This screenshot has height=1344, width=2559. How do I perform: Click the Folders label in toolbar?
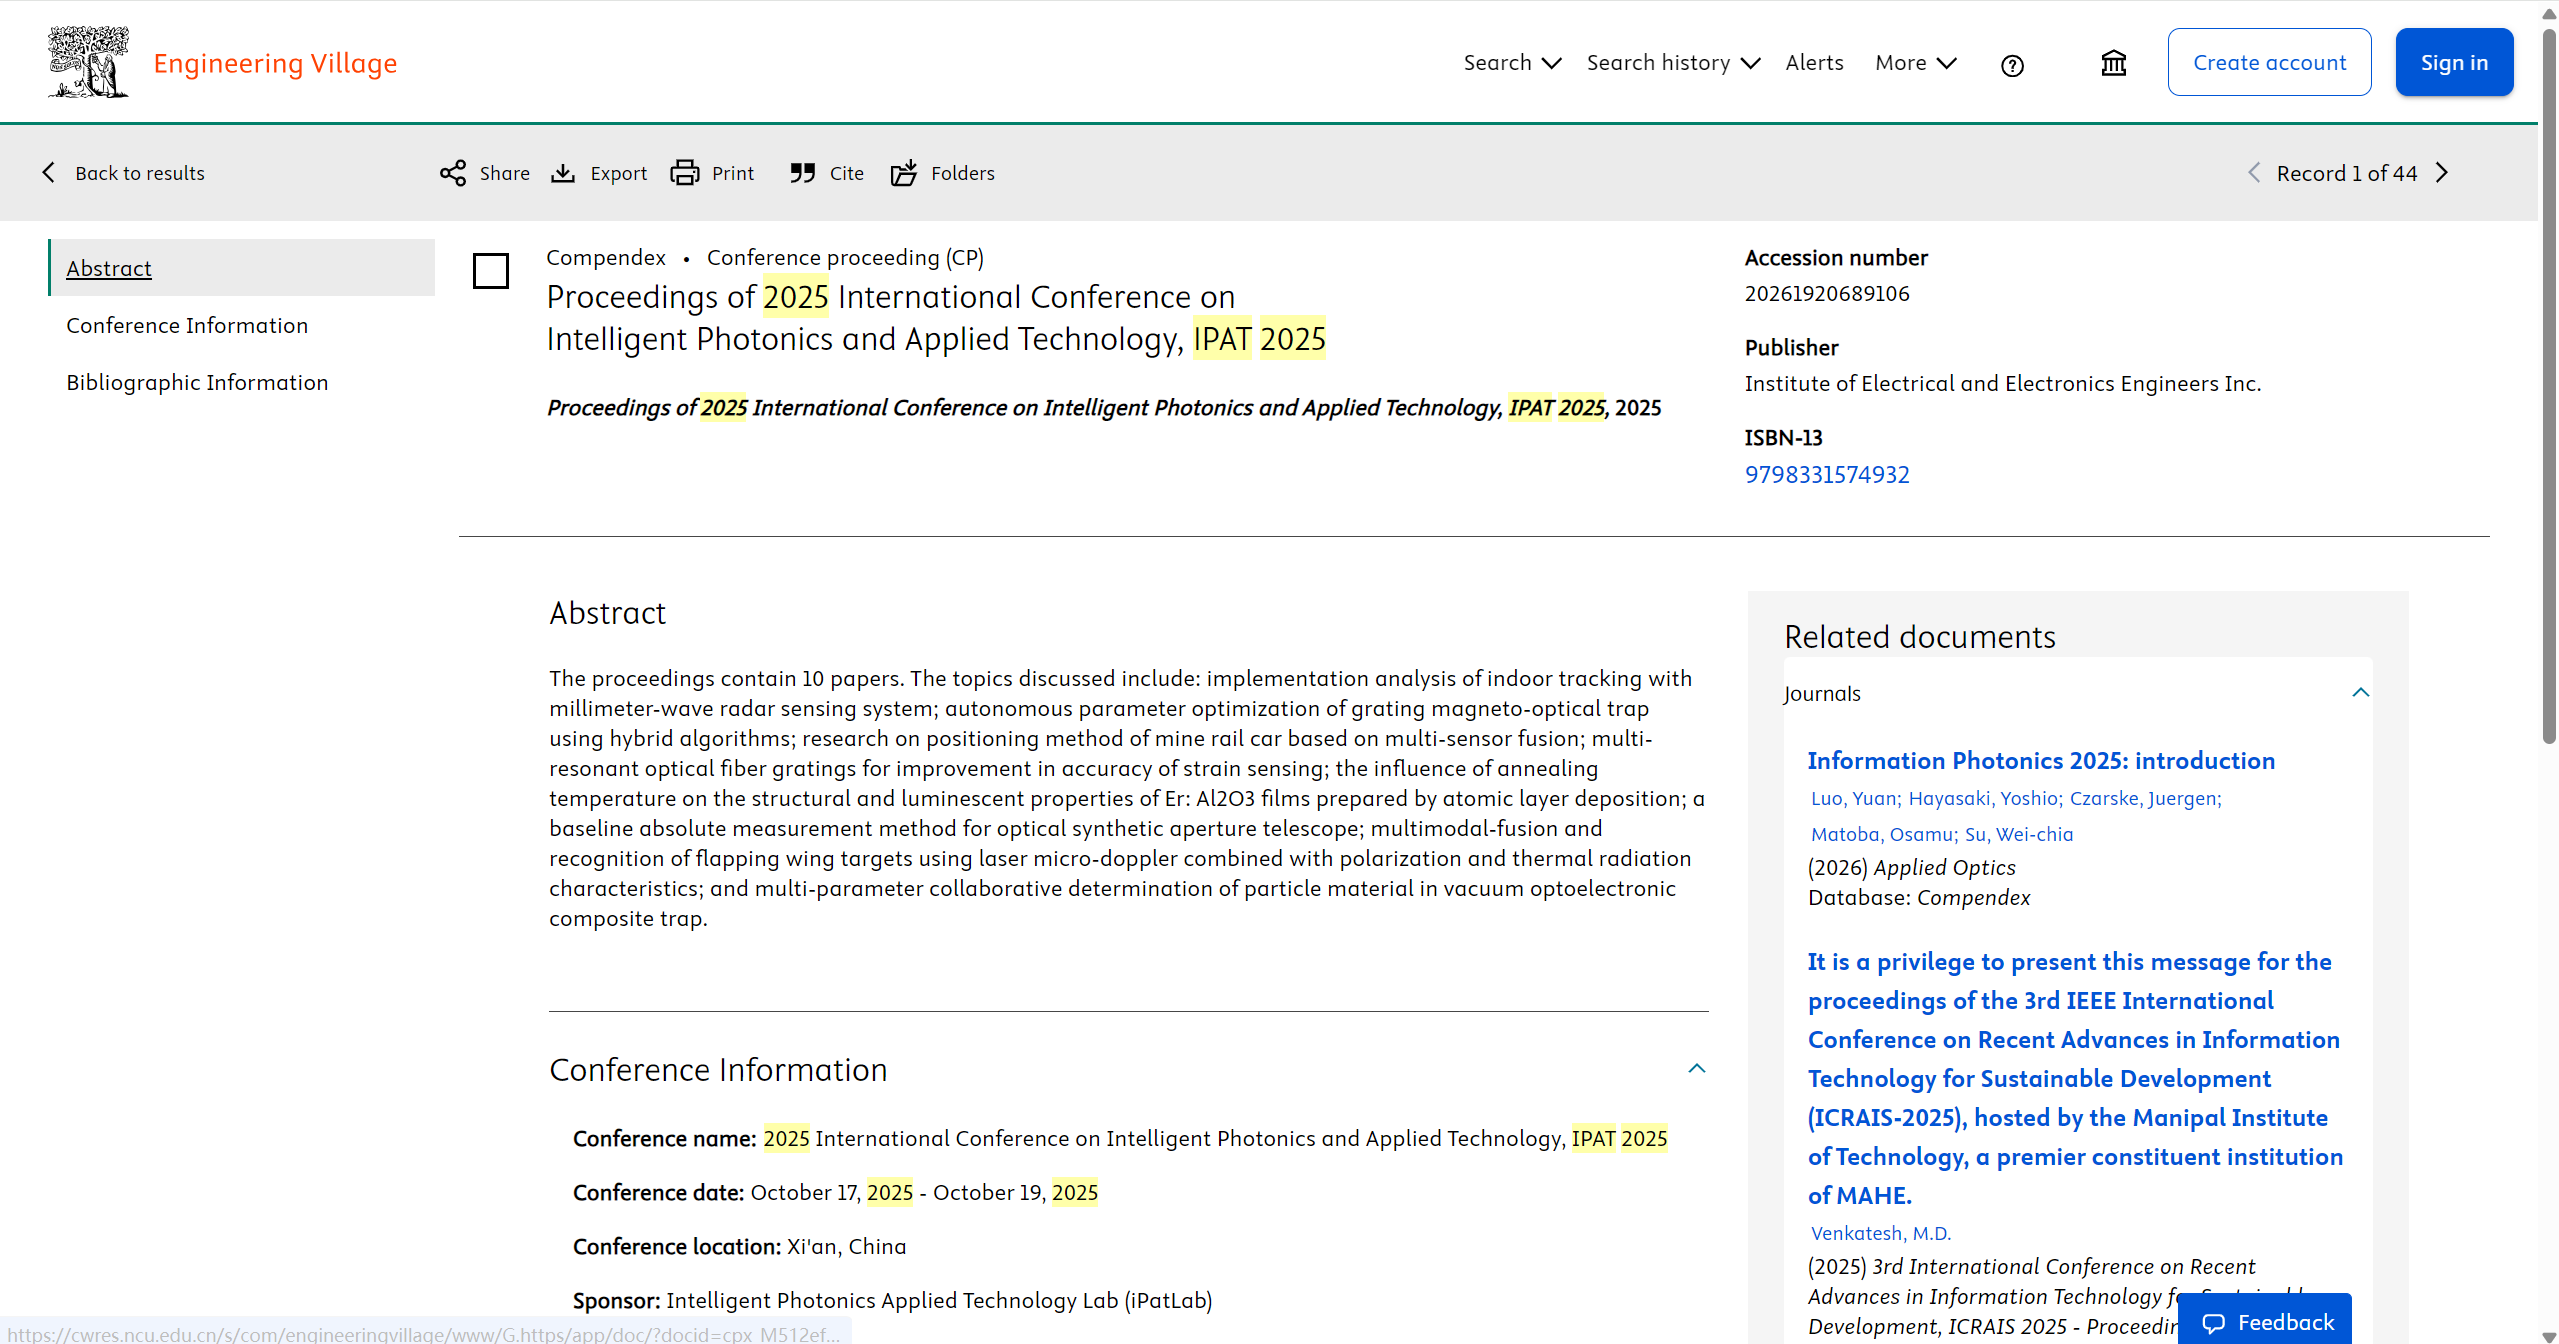tap(963, 173)
